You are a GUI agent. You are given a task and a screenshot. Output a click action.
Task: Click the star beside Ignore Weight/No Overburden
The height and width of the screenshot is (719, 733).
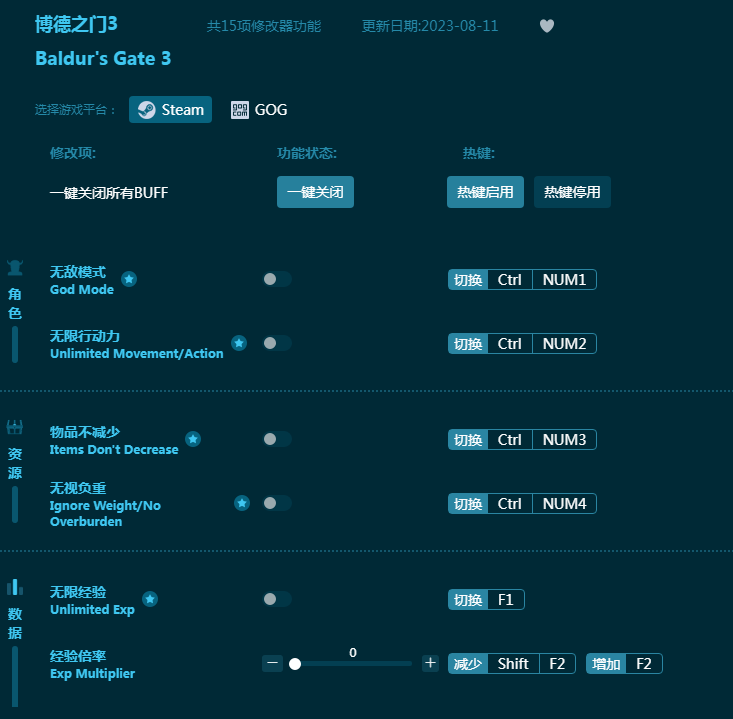point(242,503)
